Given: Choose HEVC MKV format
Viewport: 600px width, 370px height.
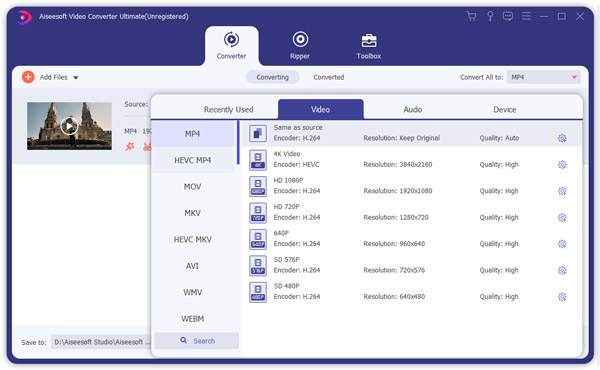Looking at the screenshot, I should tap(192, 239).
